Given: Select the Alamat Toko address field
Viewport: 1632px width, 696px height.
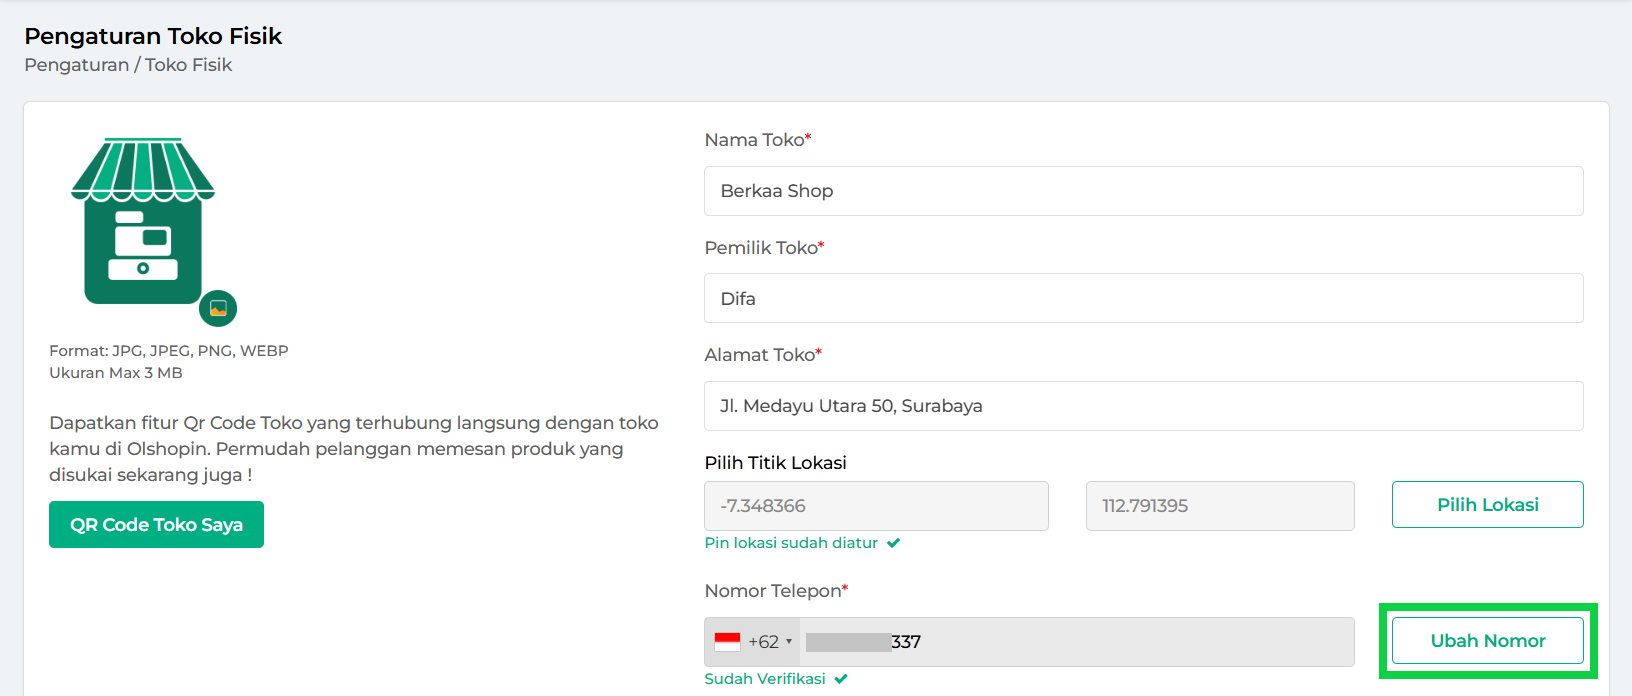Looking at the screenshot, I should (1143, 406).
